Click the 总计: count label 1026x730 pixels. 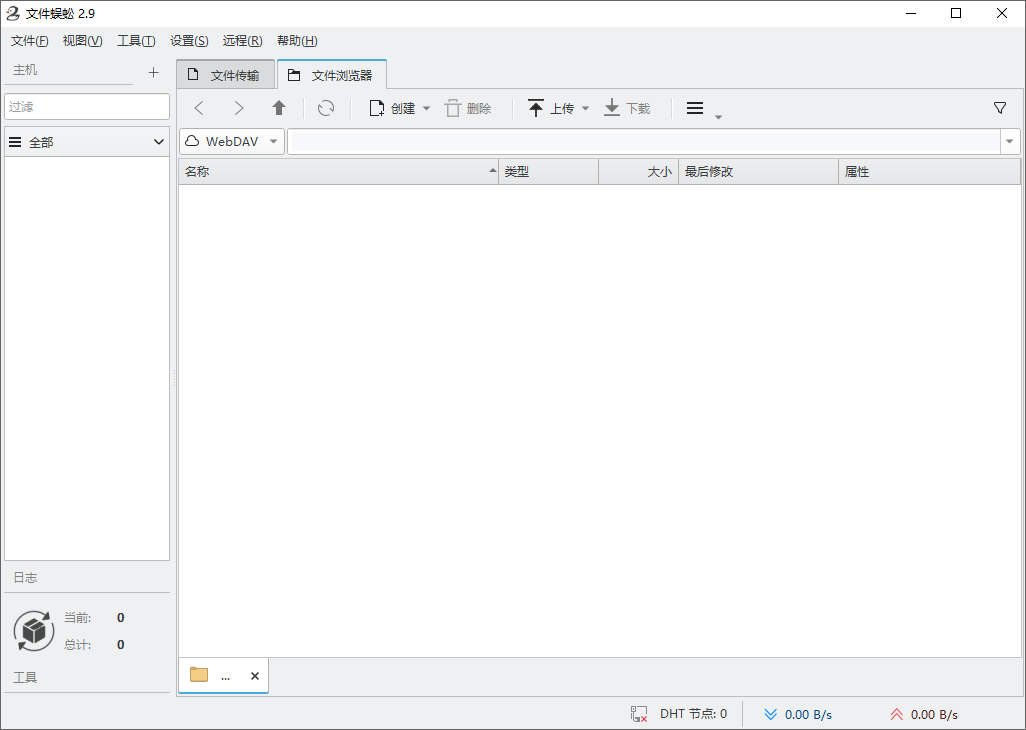coord(78,644)
